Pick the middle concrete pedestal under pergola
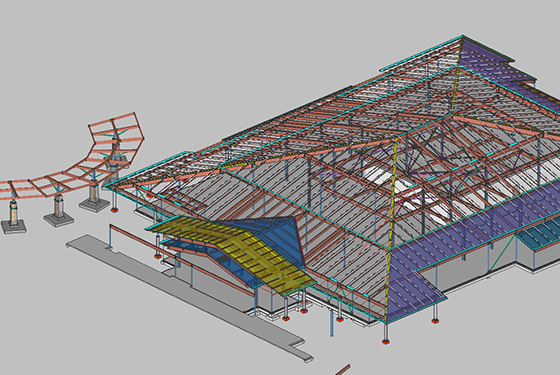 [58, 212]
